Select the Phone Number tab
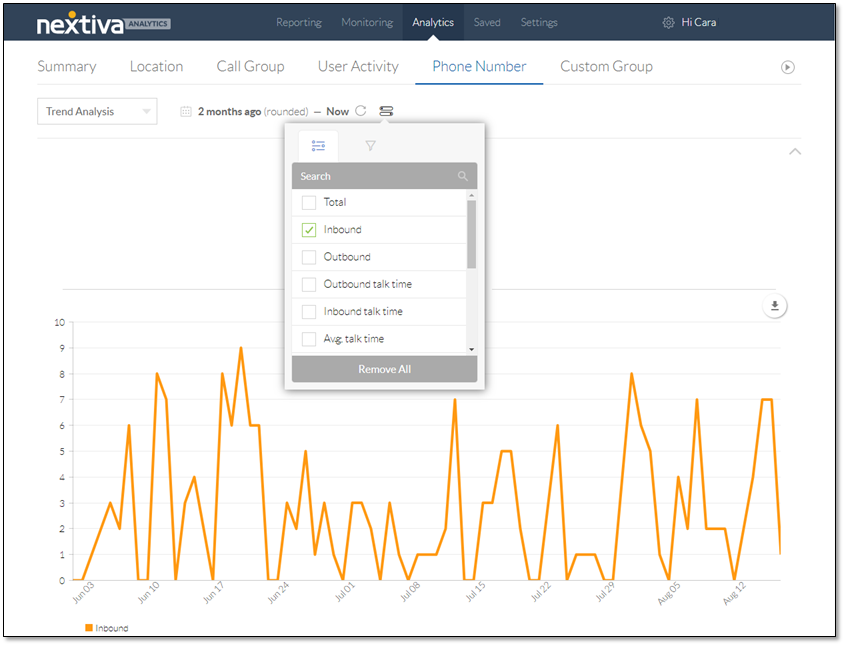The image size is (845, 646). point(479,67)
